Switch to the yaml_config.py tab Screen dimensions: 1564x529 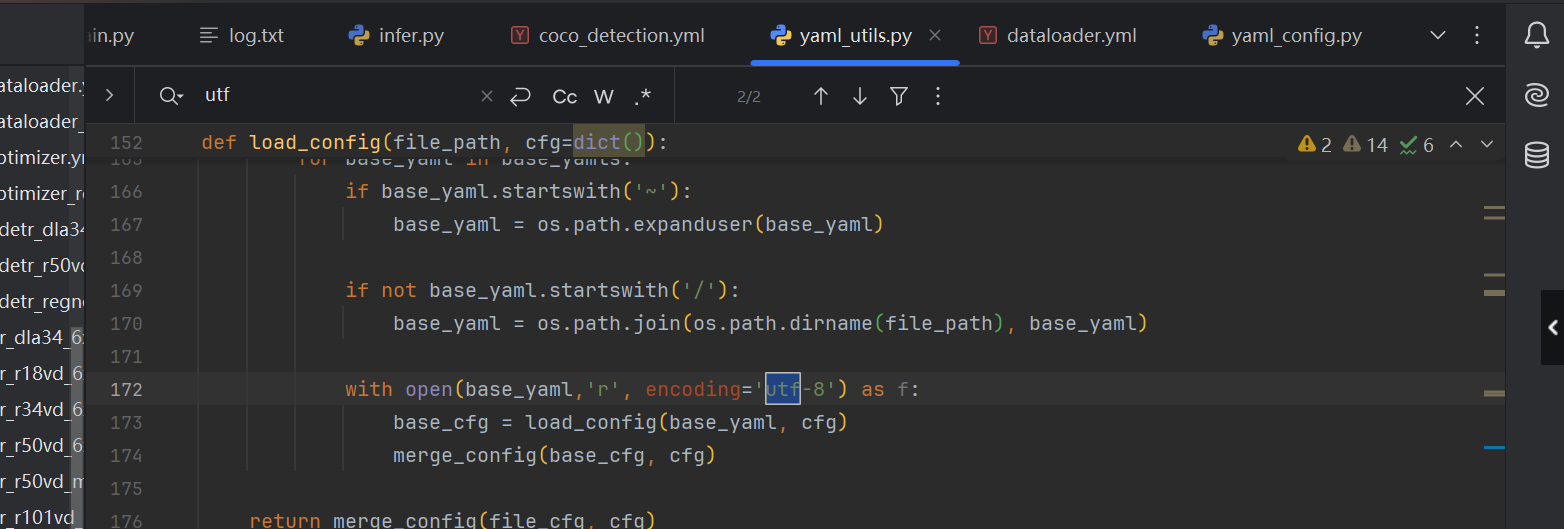coord(1282,36)
